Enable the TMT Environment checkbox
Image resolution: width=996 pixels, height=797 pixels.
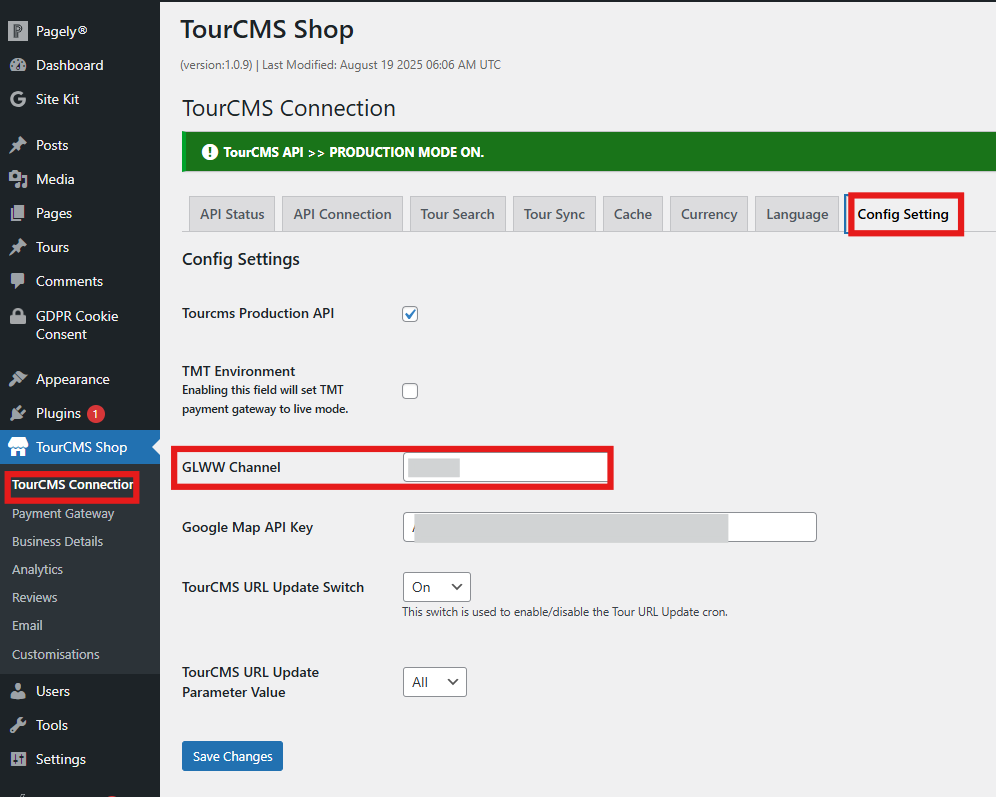pyautogui.click(x=410, y=391)
